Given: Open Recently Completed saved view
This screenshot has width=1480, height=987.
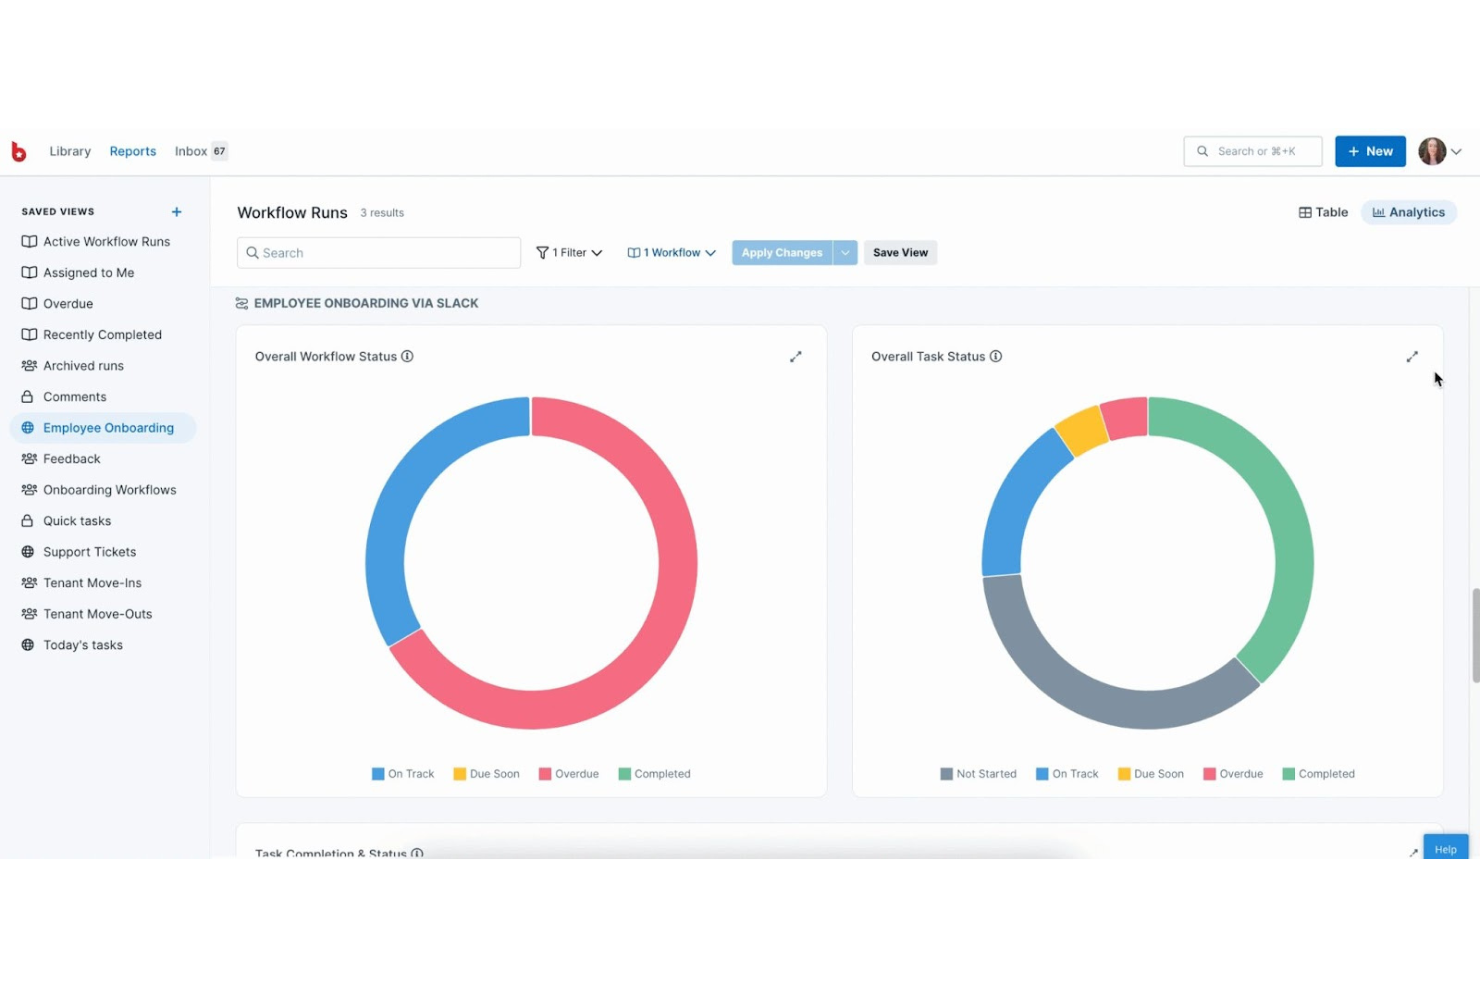Looking at the screenshot, I should [104, 335].
